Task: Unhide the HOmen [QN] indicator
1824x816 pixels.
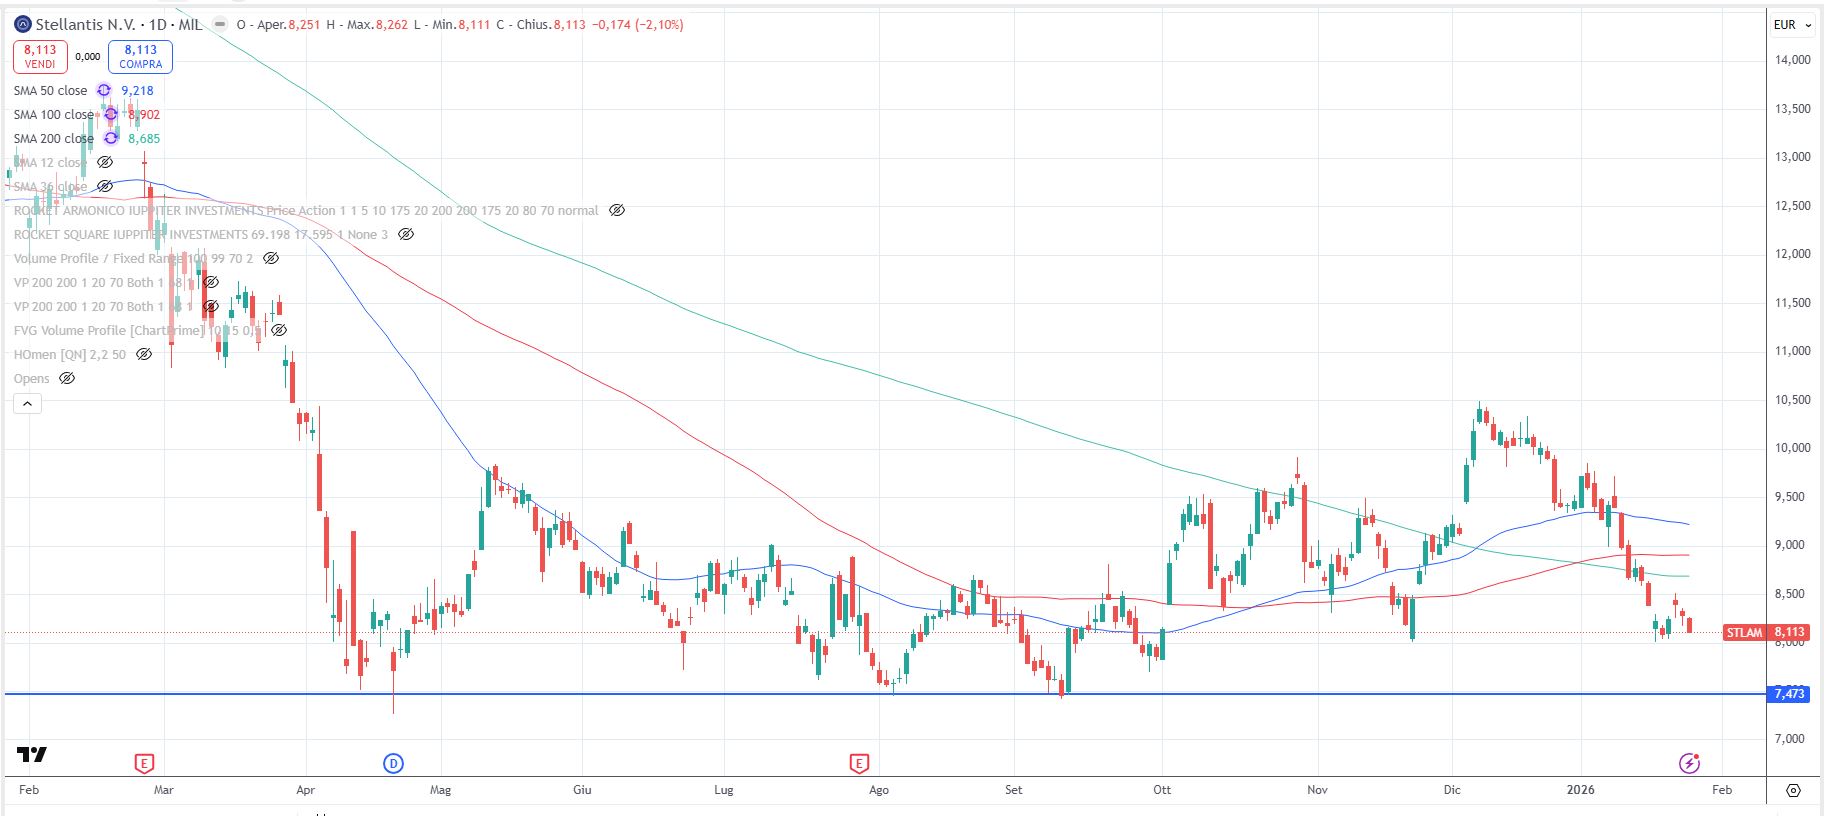Action: [144, 355]
